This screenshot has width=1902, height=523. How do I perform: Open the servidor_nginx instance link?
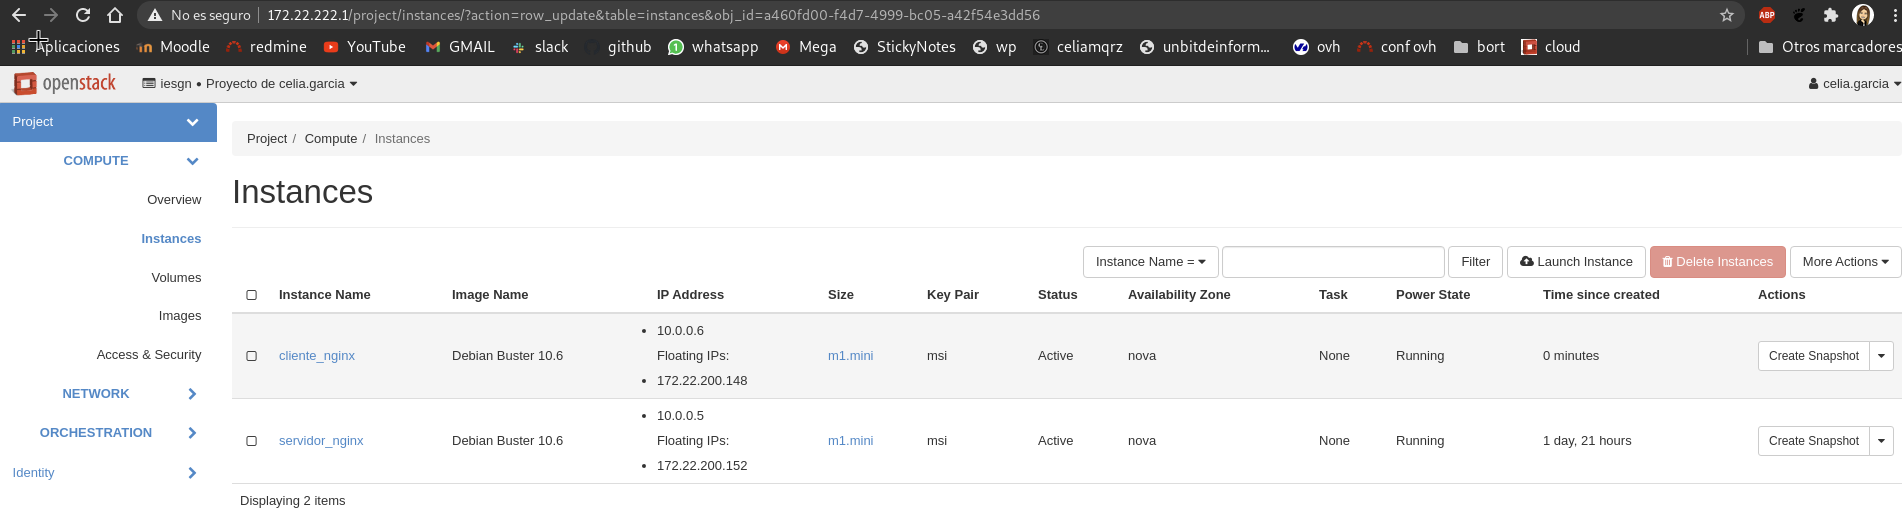tap(321, 441)
